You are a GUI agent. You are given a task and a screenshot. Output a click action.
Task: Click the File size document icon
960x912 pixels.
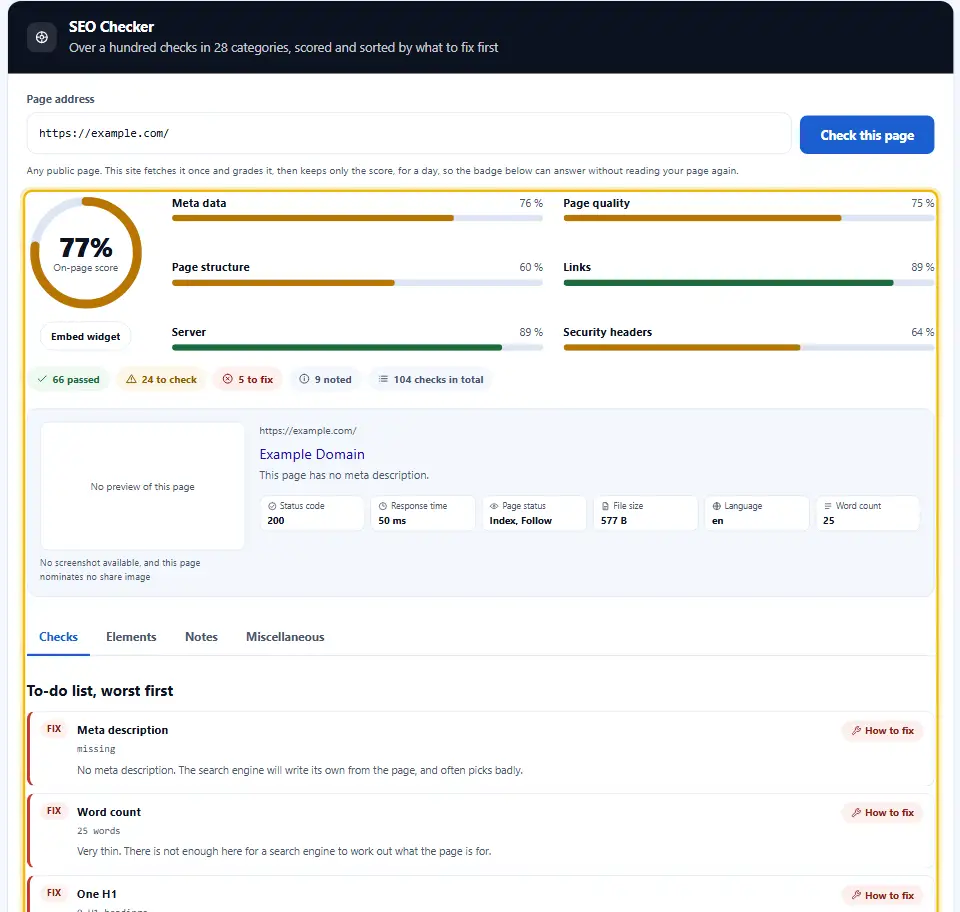606,506
